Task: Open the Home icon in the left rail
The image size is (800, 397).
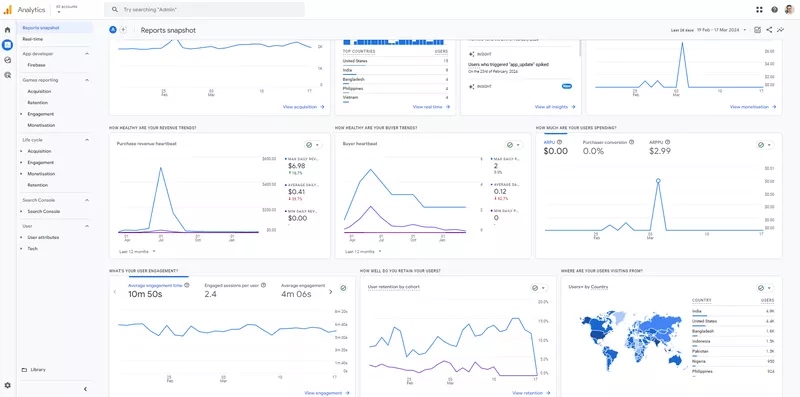Action: pyautogui.click(x=7, y=30)
